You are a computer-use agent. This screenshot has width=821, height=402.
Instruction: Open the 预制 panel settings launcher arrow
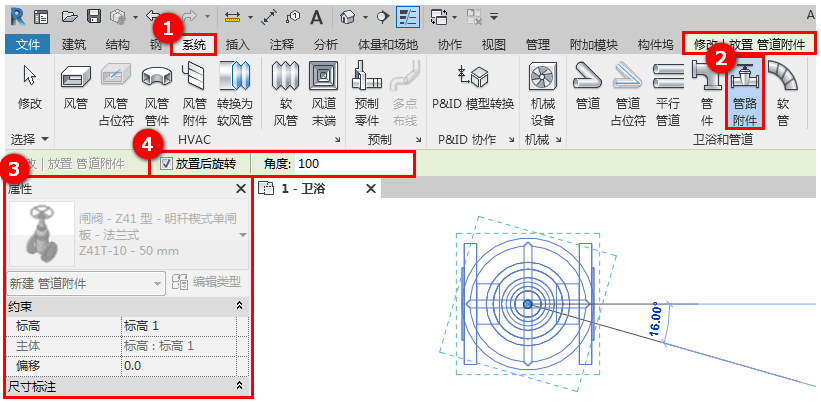(418, 140)
